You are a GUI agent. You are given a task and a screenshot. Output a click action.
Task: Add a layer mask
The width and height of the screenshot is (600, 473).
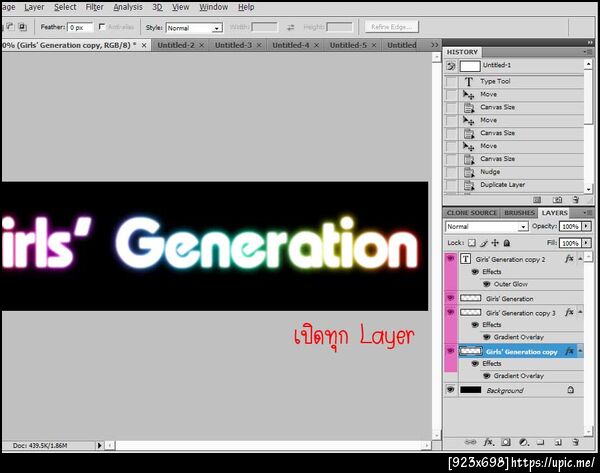pos(506,442)
